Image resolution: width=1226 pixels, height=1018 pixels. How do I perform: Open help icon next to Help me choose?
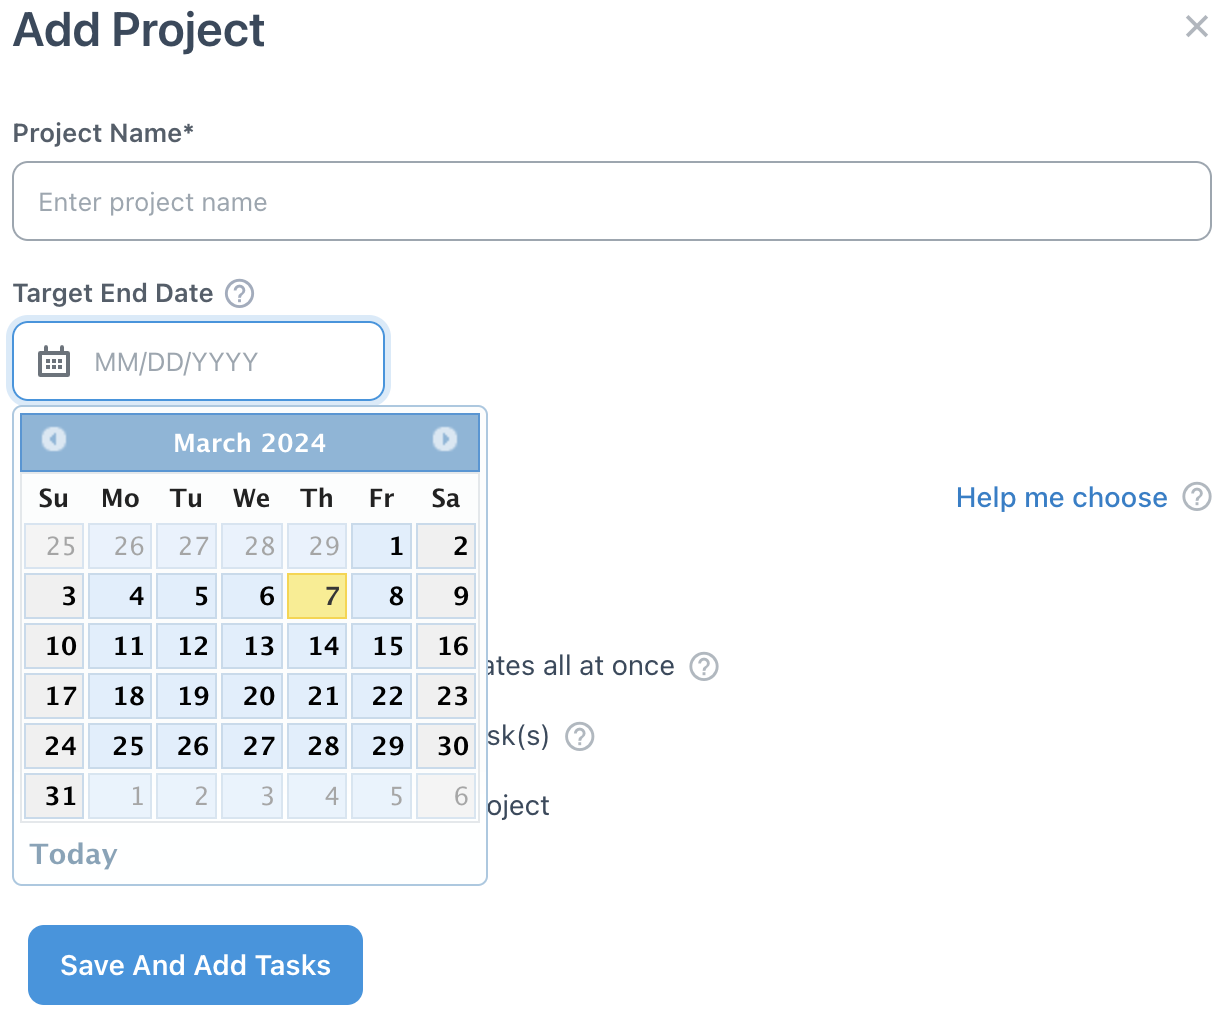click(1197, 497)
